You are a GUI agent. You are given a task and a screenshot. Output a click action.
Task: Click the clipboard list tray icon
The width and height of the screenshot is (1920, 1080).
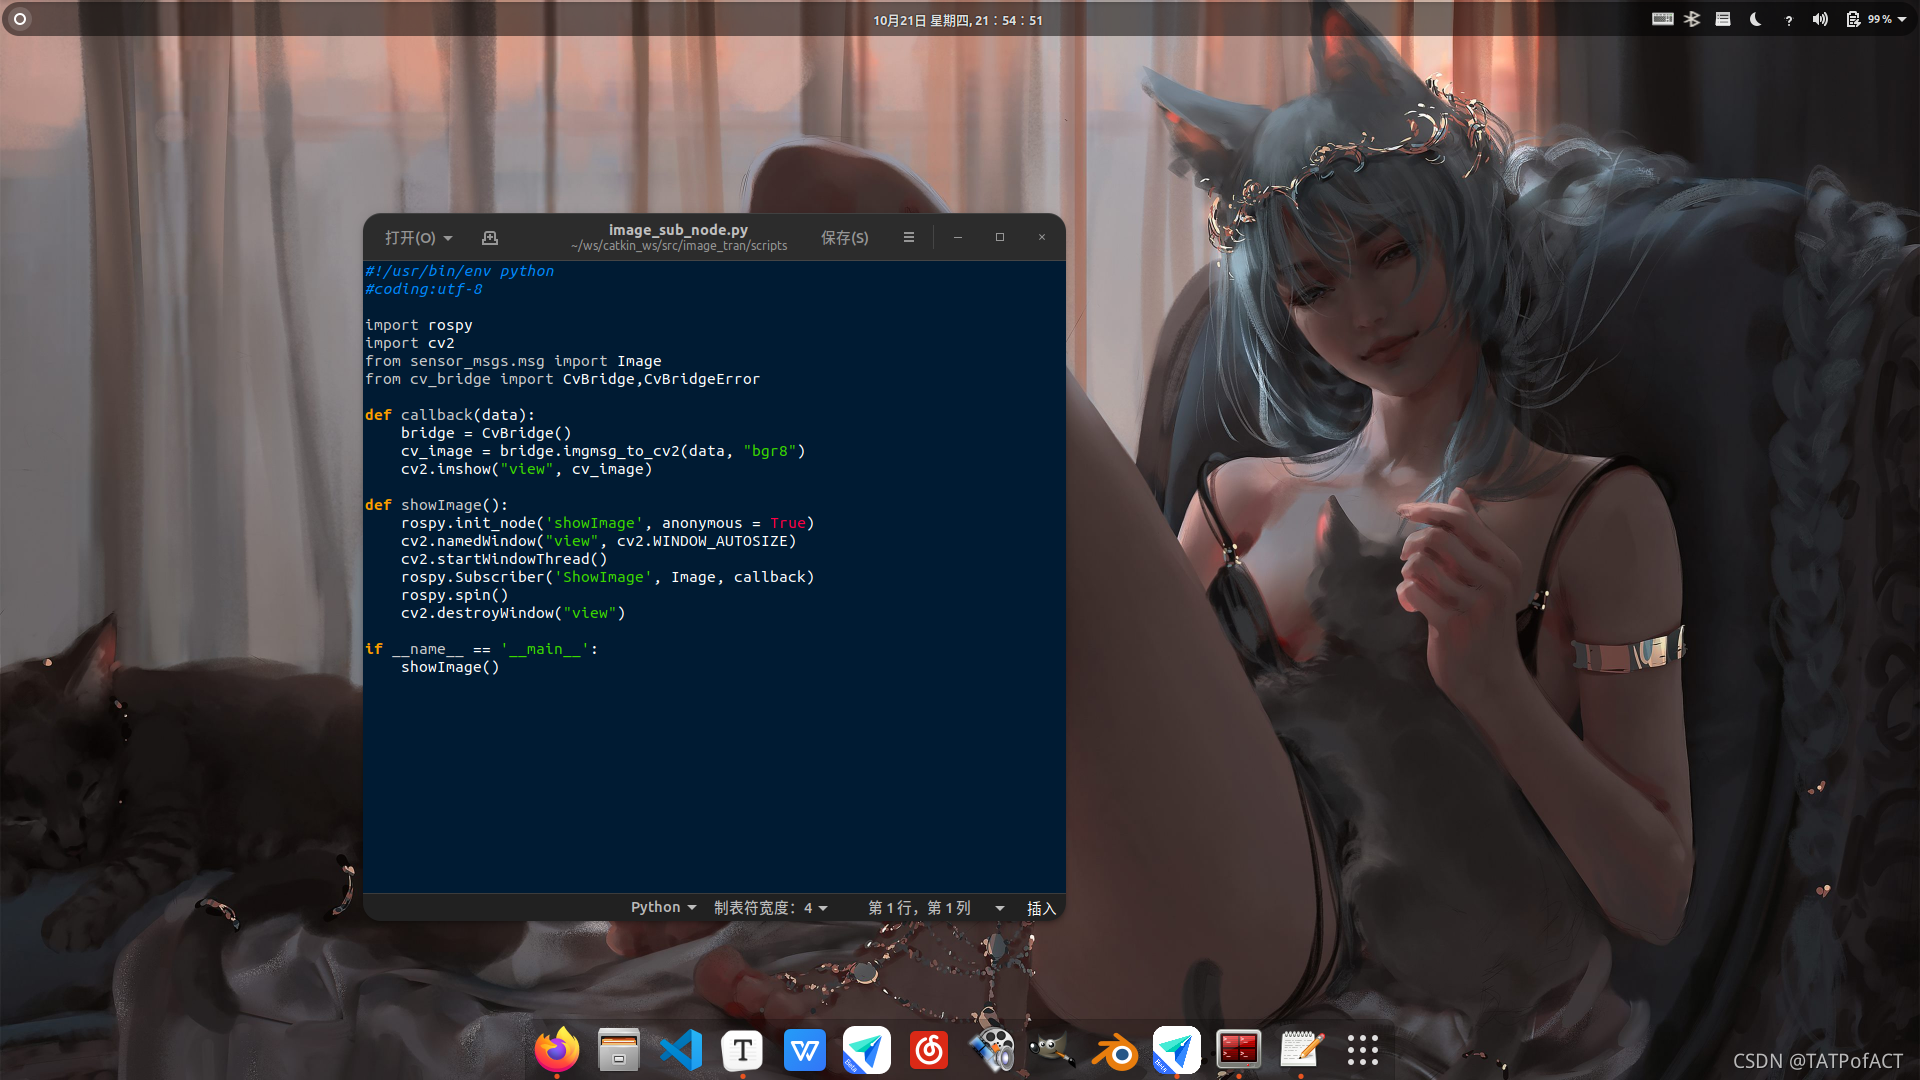(1723, 19)
